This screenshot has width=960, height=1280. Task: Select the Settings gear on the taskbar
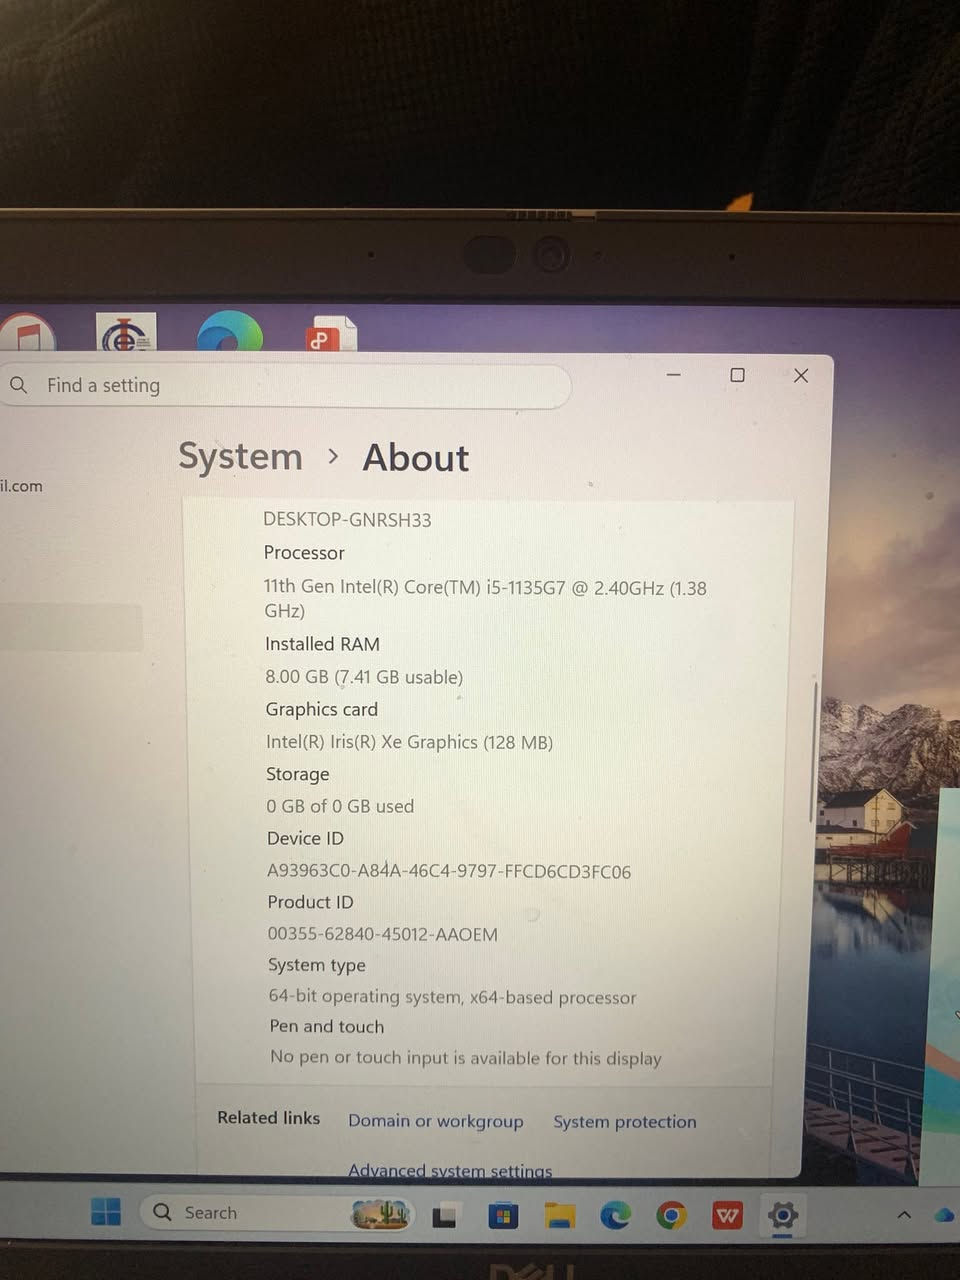[x=783, y=1215]
